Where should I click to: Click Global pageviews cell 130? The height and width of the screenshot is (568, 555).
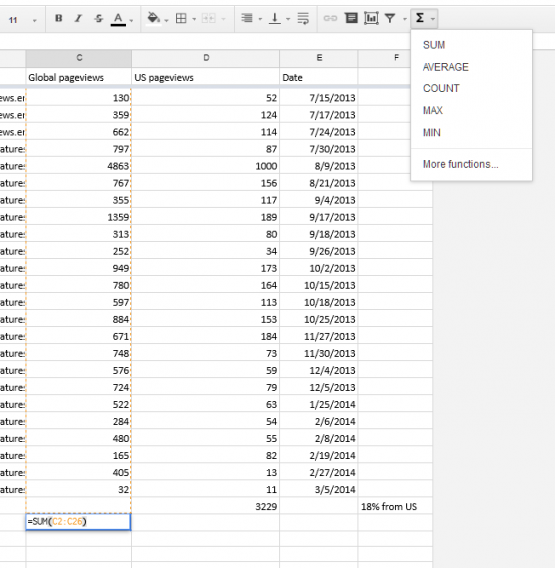click(x=79, y=98)
